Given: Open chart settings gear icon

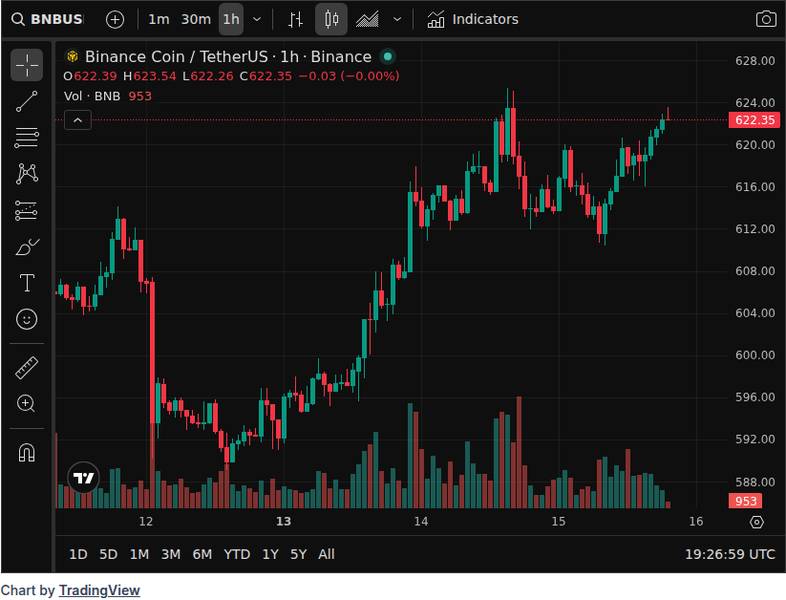Looking at the screenshot, I should [x=756, y=522].
